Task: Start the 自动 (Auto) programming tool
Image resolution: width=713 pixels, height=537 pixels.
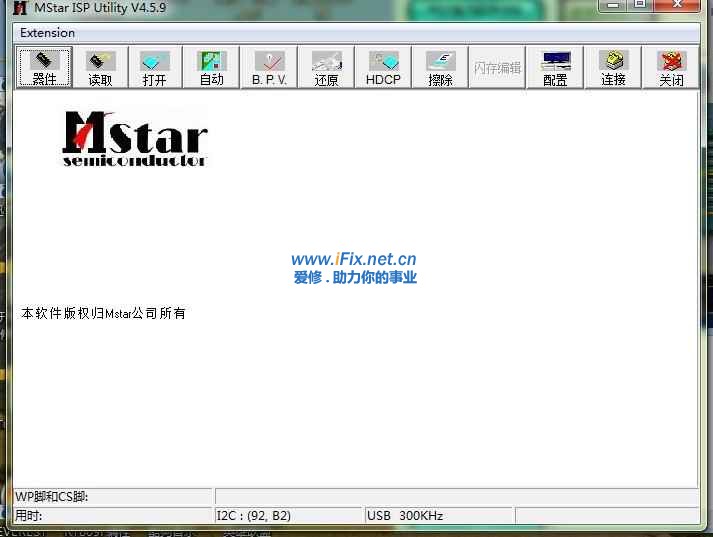Action: coord(211,68)
